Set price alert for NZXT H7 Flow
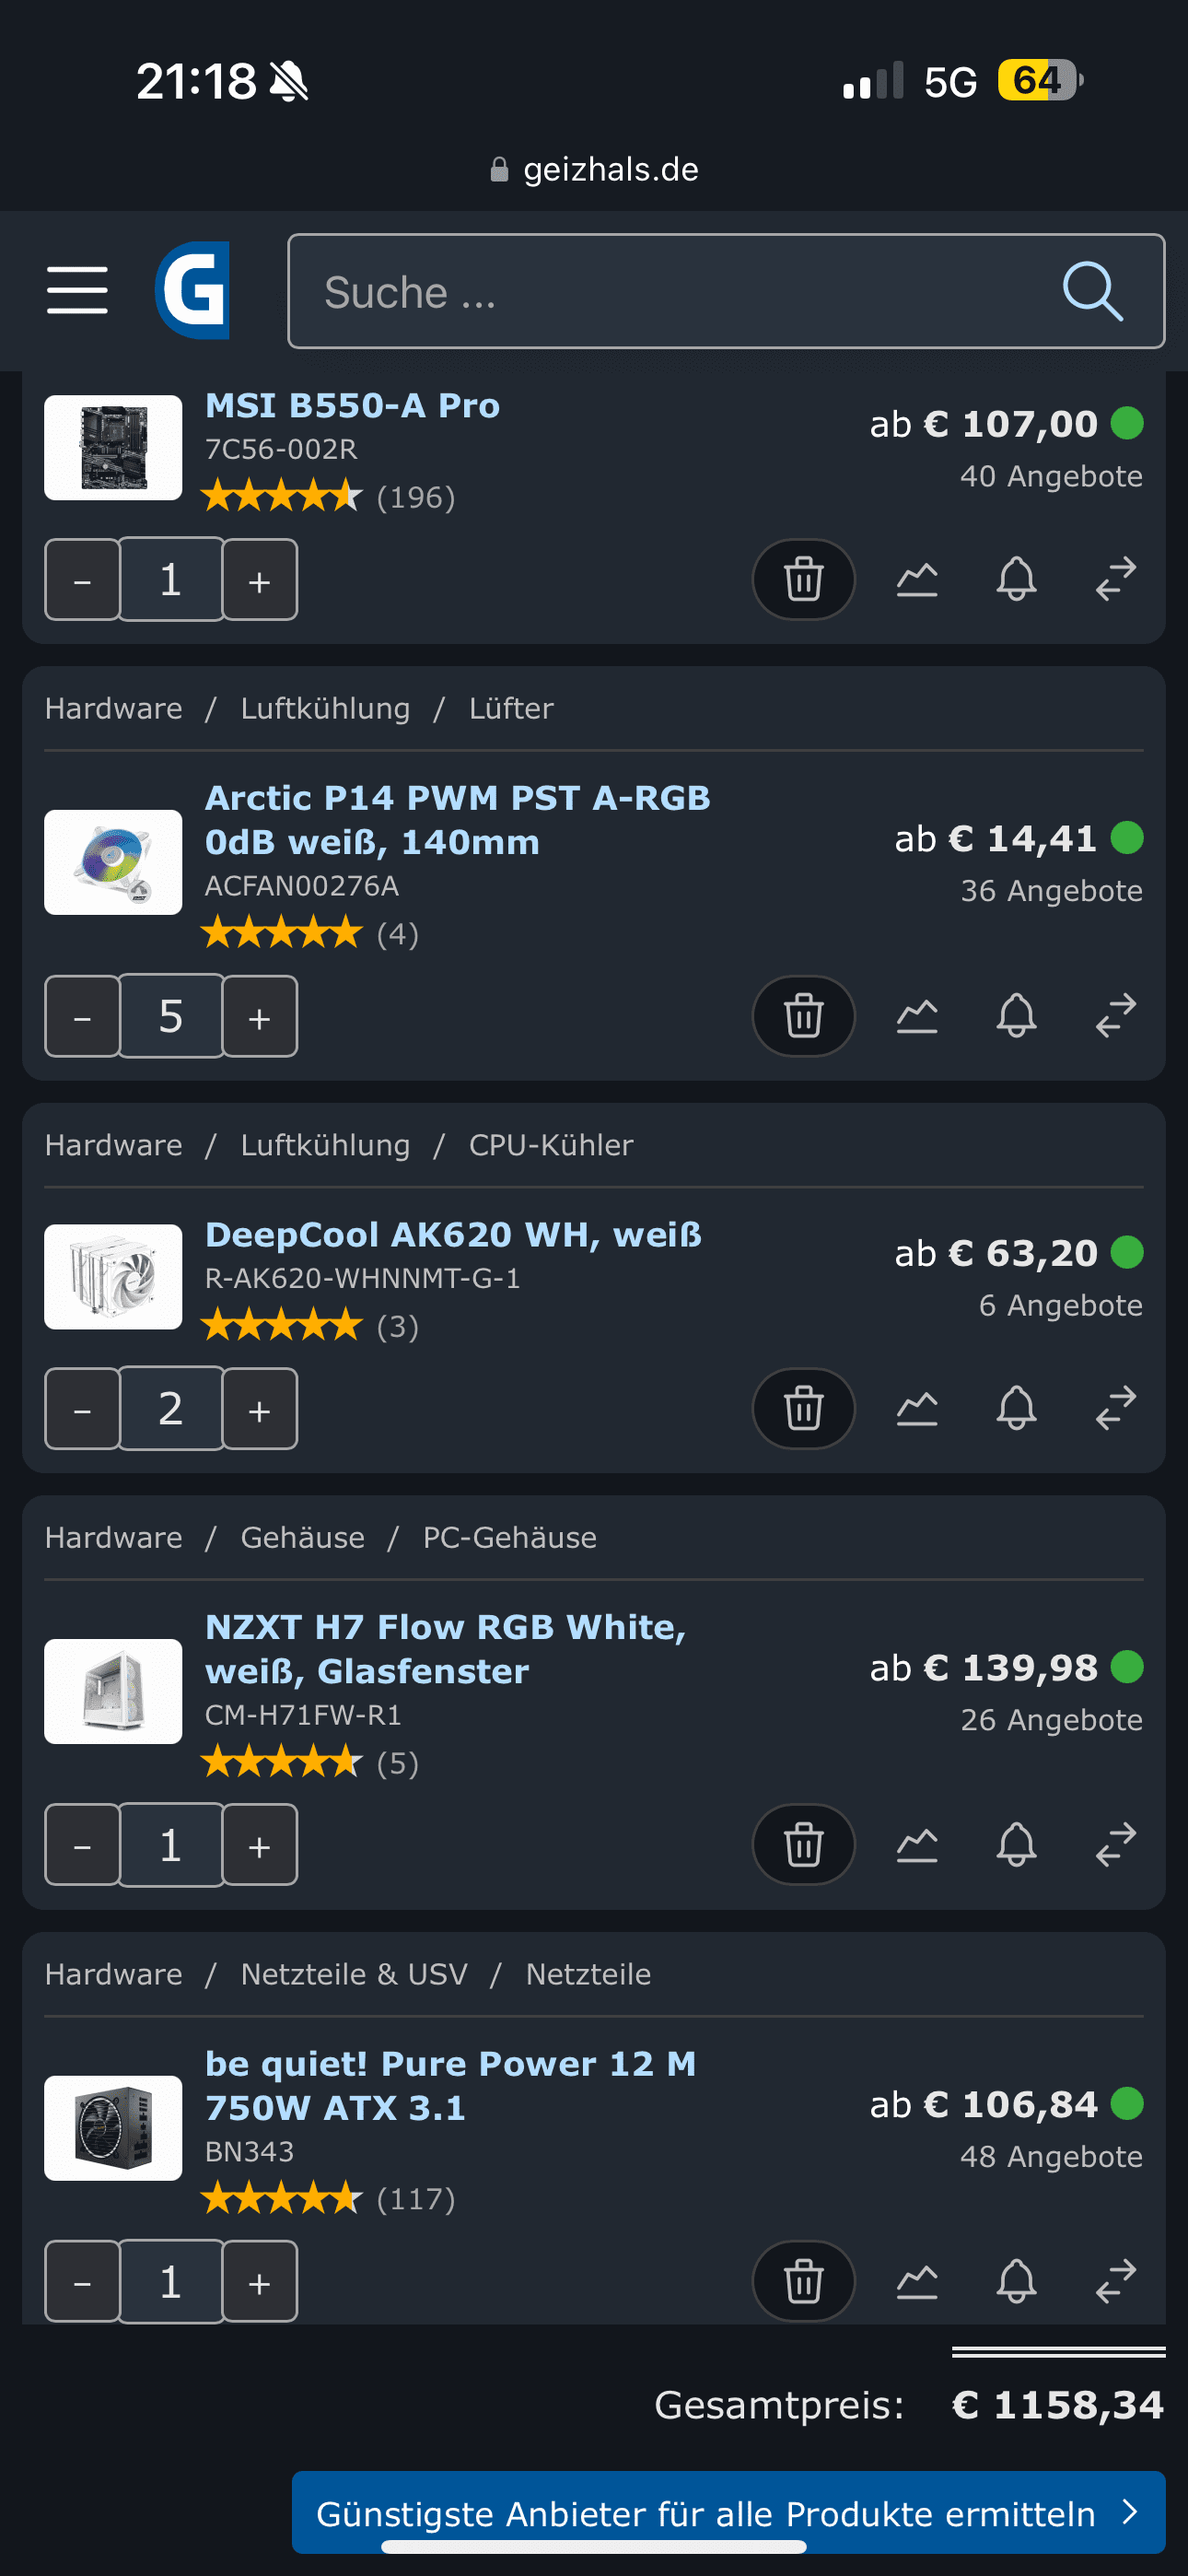This screenshot has width=1188, height=2576. point(1016,1844)
